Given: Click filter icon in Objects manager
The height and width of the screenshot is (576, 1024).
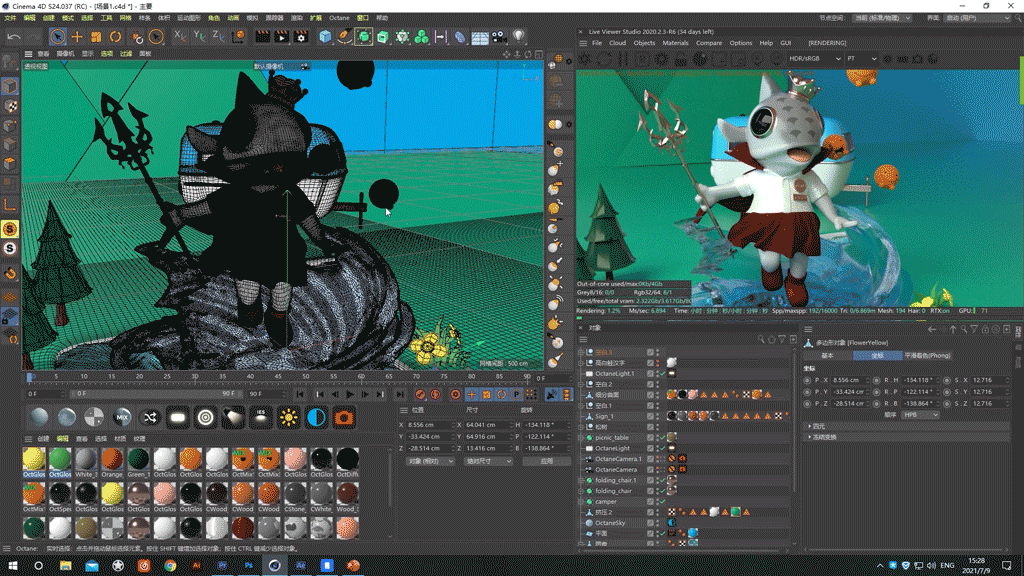Looking at the screenshot, I should click(x=782, y=340).
